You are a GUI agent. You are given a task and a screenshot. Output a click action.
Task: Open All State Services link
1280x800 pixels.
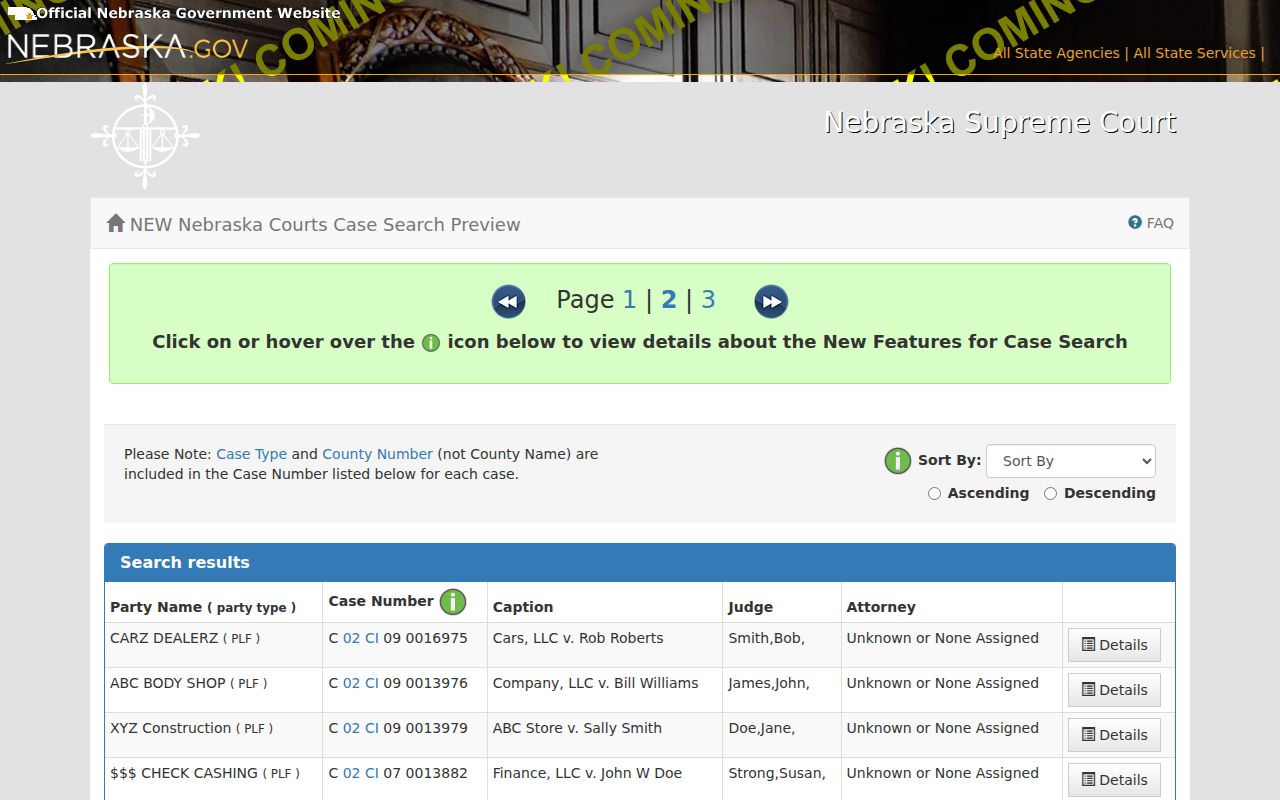[x=1194, y=53]
